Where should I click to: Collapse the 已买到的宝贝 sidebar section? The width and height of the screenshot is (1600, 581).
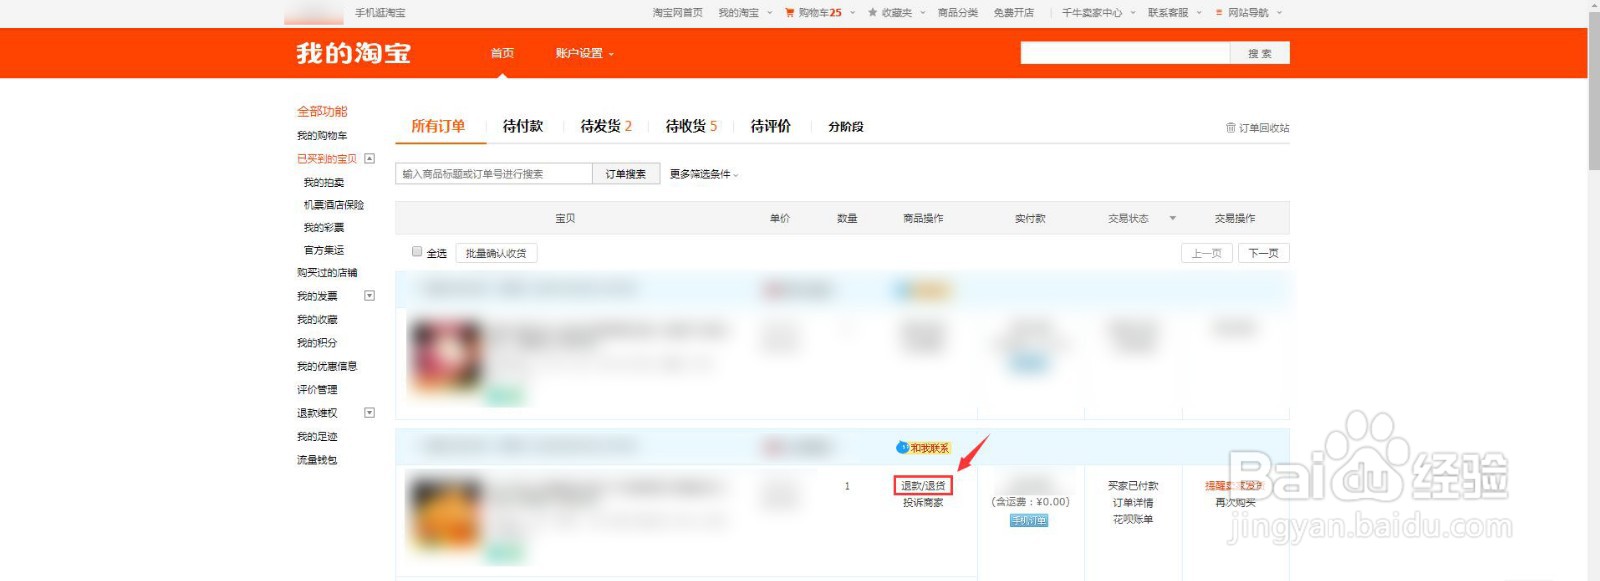(369, 159)
